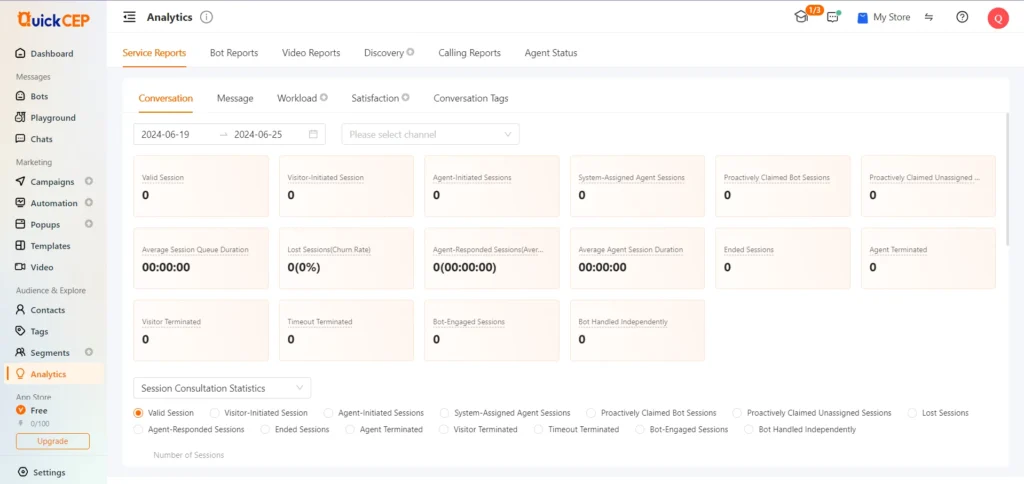The image size is (1024, 484).
Task: Click the switch store arrows icon
Action: (929, 18)
